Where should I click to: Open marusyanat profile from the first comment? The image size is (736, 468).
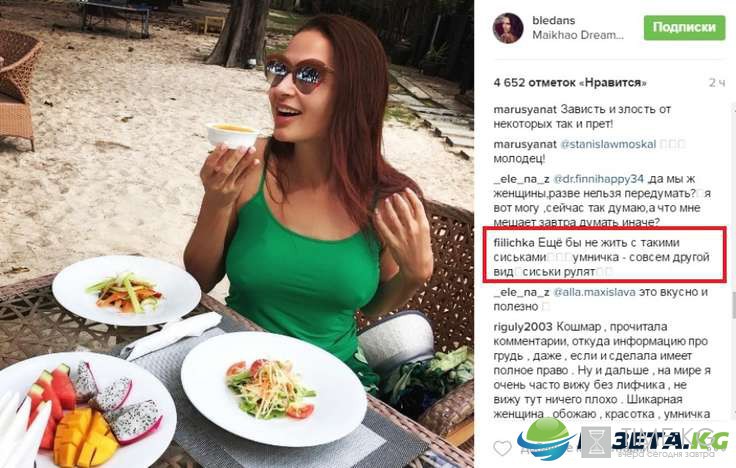(x=525, y=109)
